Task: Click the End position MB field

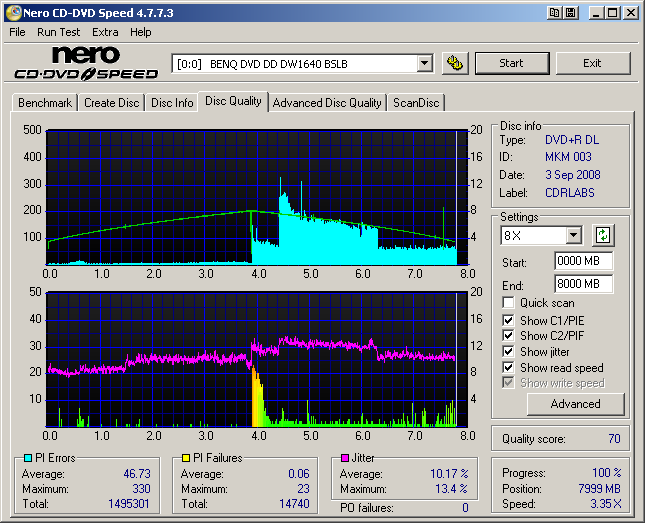Action: tap(583, 283)
